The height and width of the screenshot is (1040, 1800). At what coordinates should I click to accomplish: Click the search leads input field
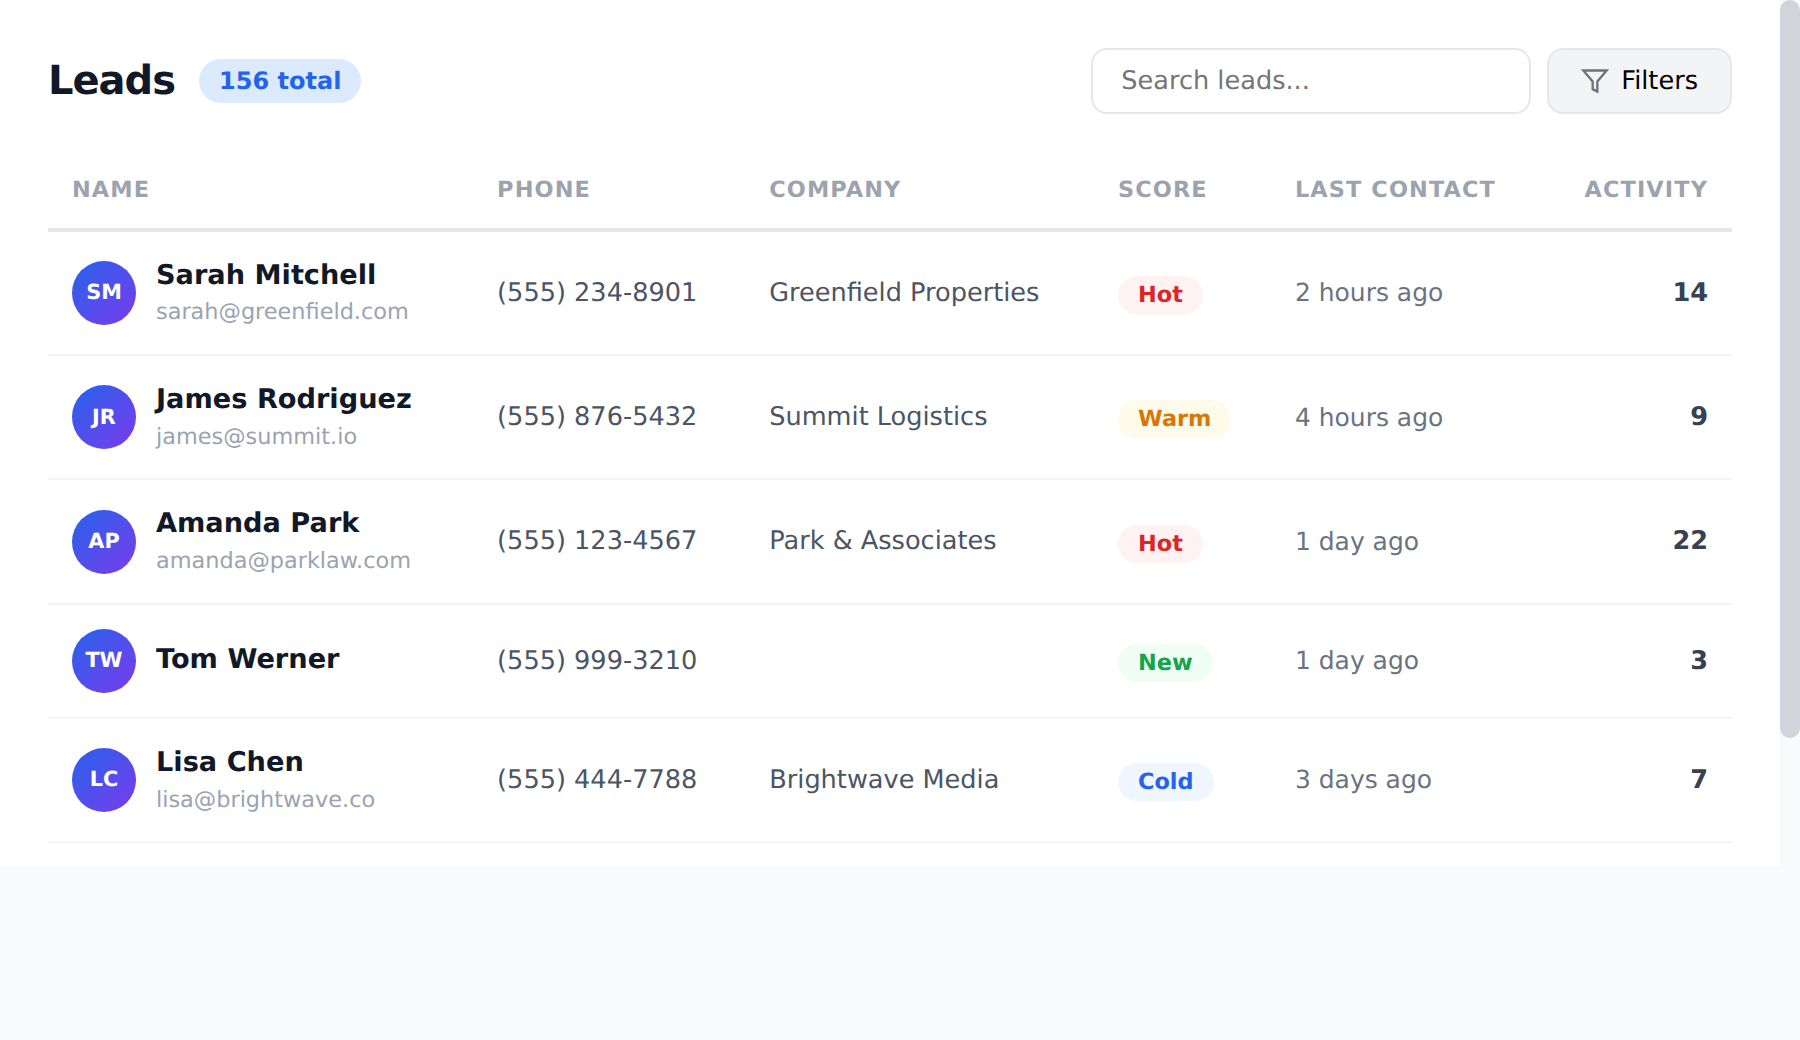[1310, 80]
